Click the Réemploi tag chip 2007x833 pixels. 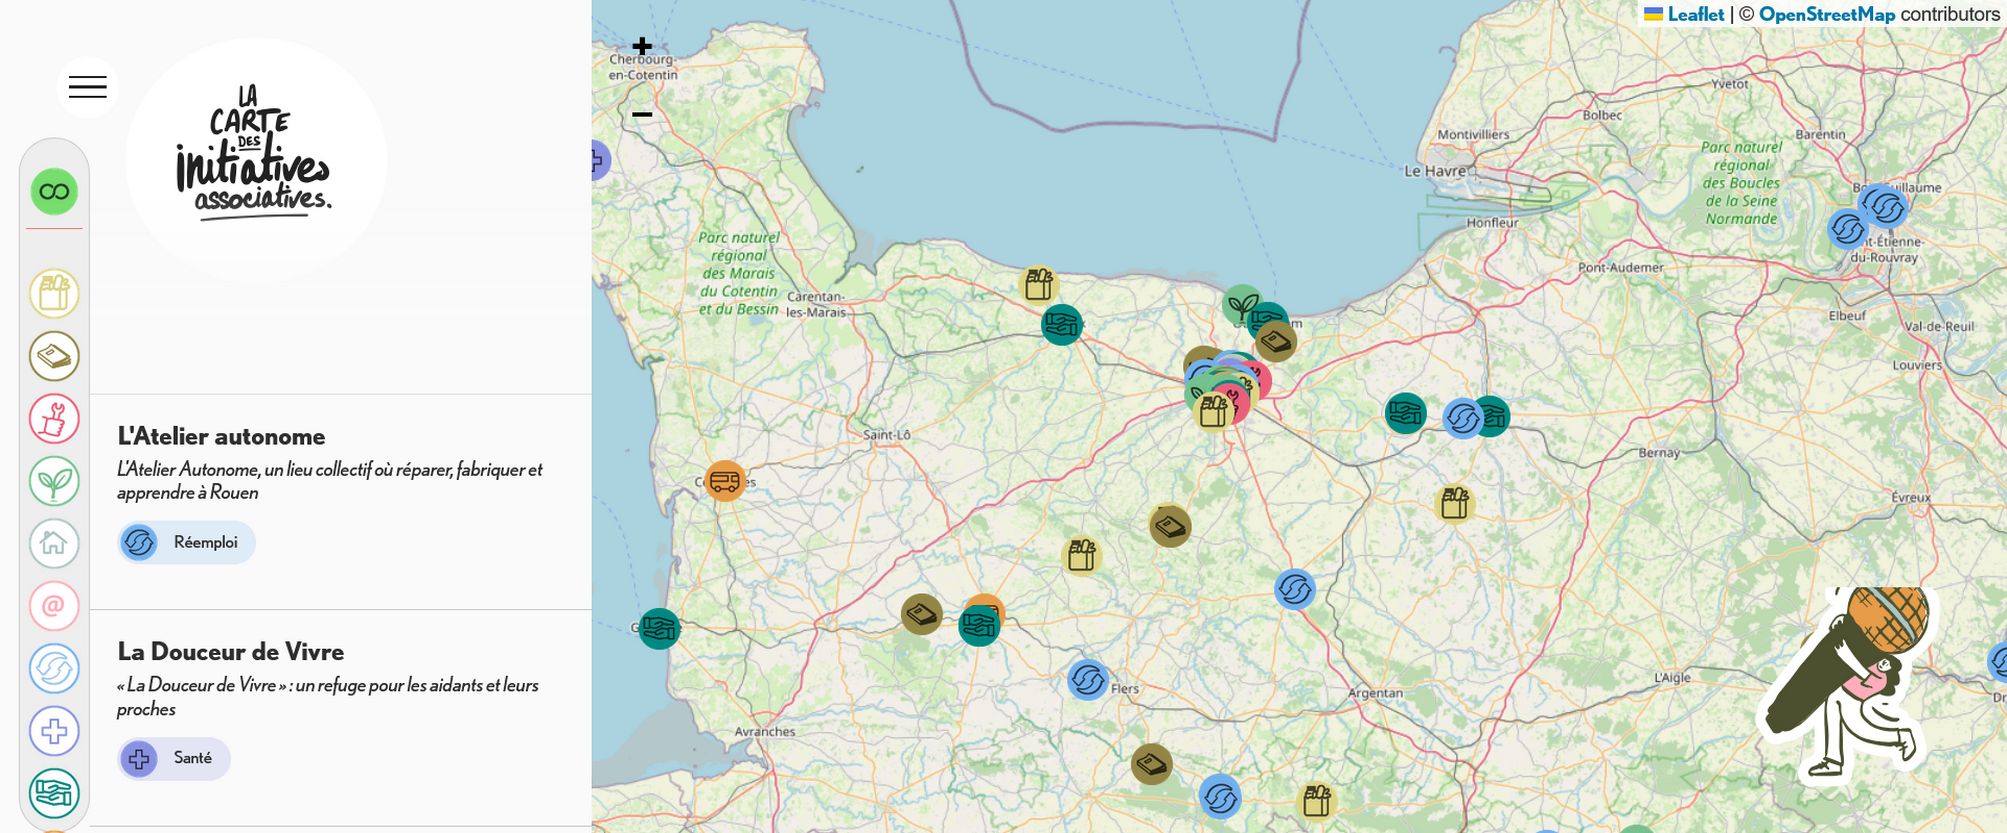187,542
